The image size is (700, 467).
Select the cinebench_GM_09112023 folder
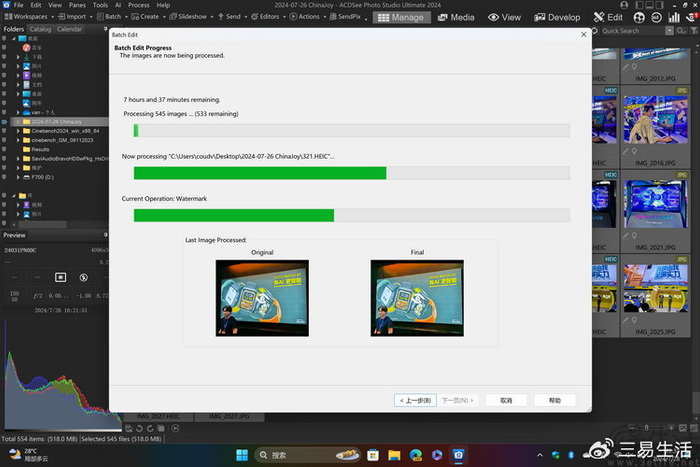58,140
